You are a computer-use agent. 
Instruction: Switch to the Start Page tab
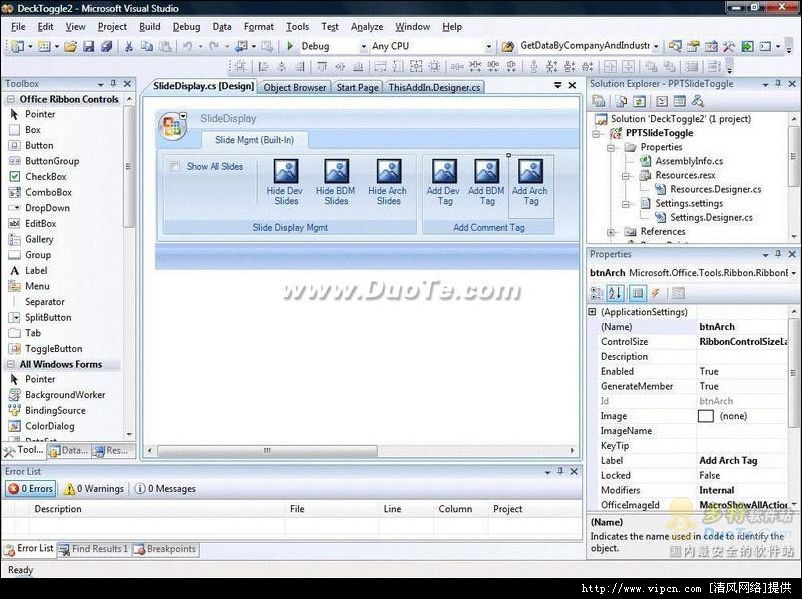pos(358,87)
